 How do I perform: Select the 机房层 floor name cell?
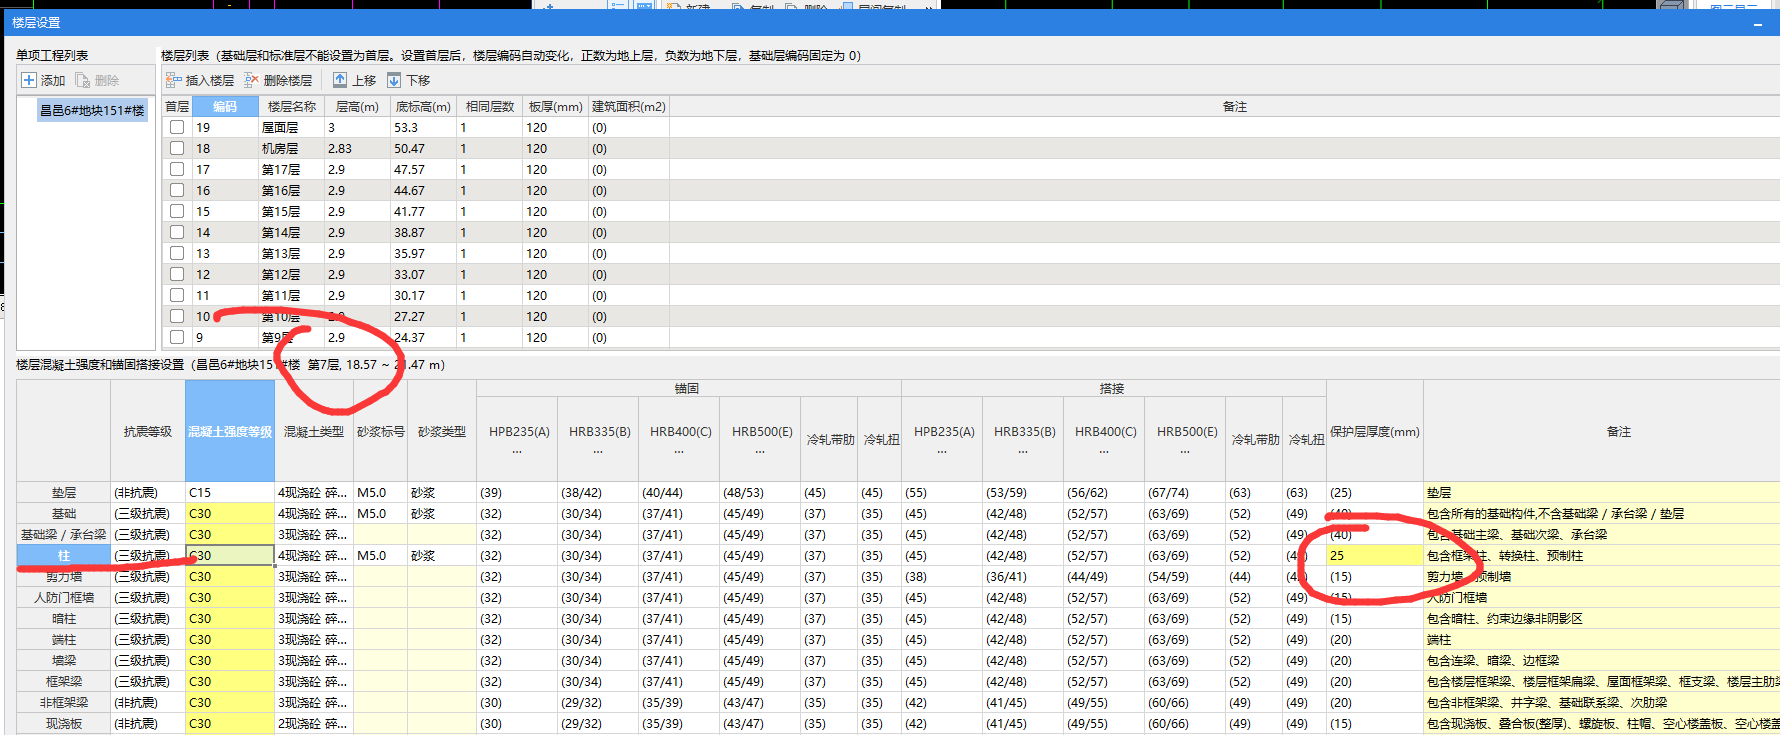click(292, 148)
